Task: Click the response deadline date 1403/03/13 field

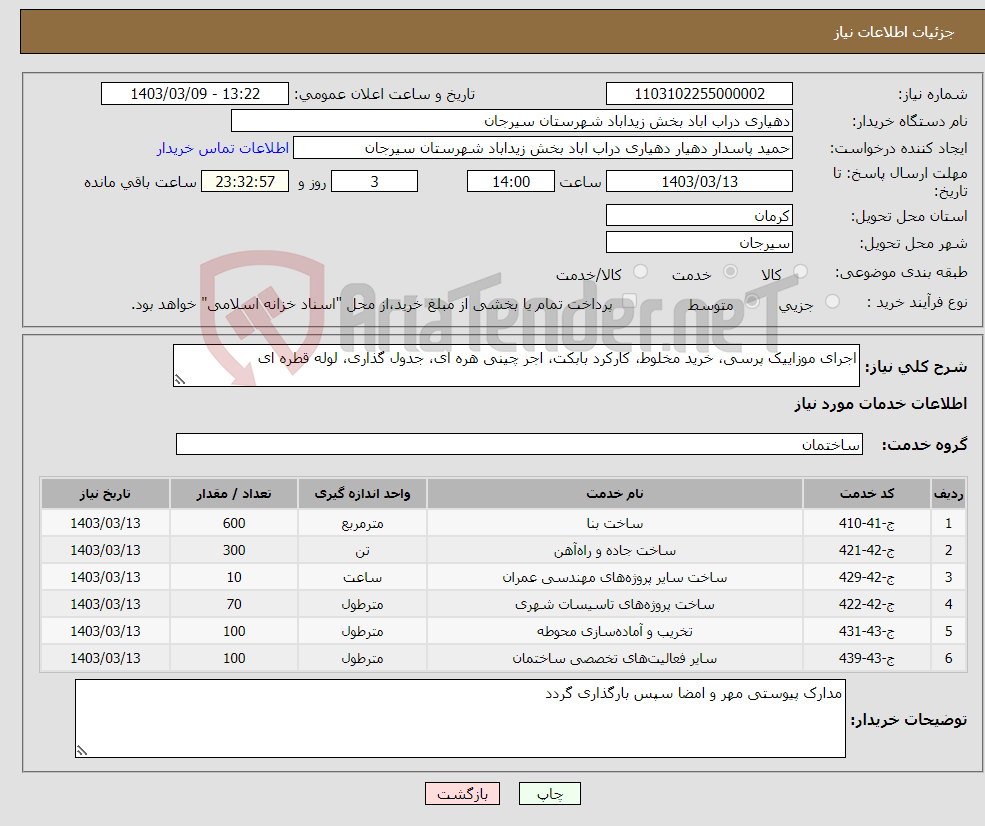Action: 699,182
